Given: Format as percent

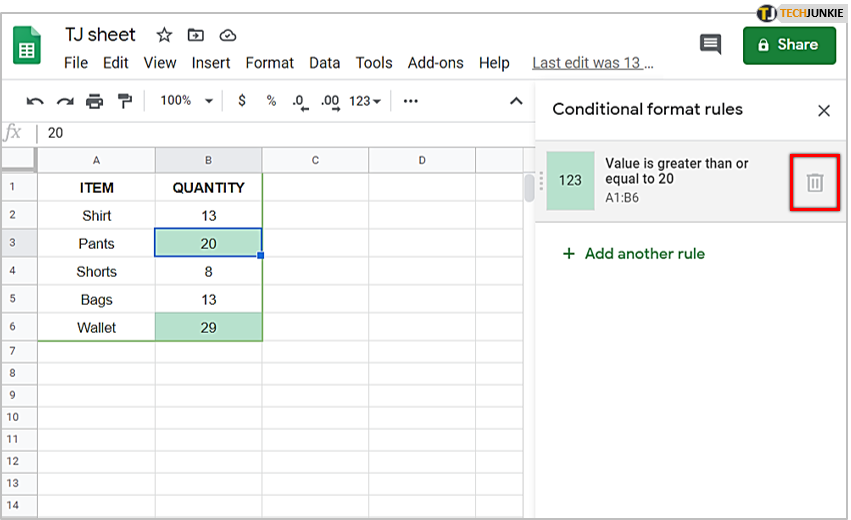Looking at the screenshot, I should 271,100.
